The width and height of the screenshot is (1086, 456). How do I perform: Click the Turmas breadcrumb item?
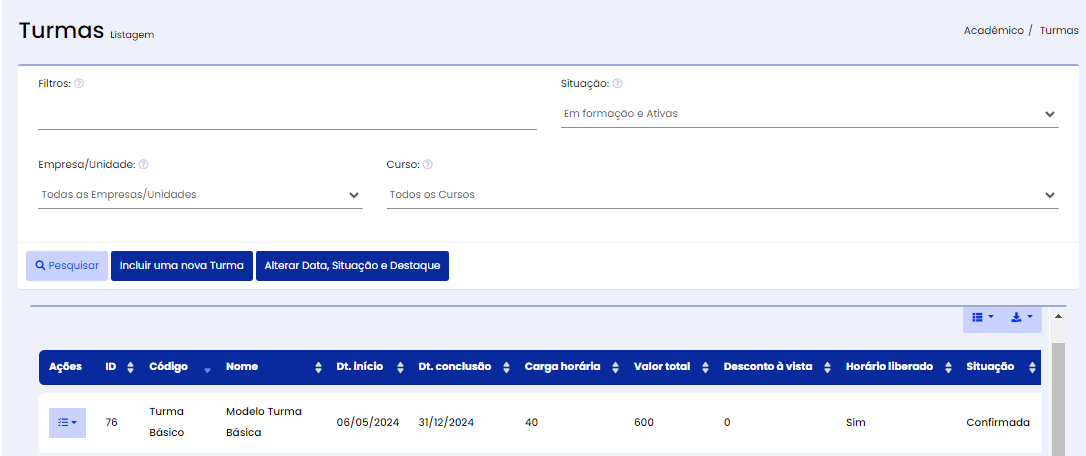point(1059,30)
